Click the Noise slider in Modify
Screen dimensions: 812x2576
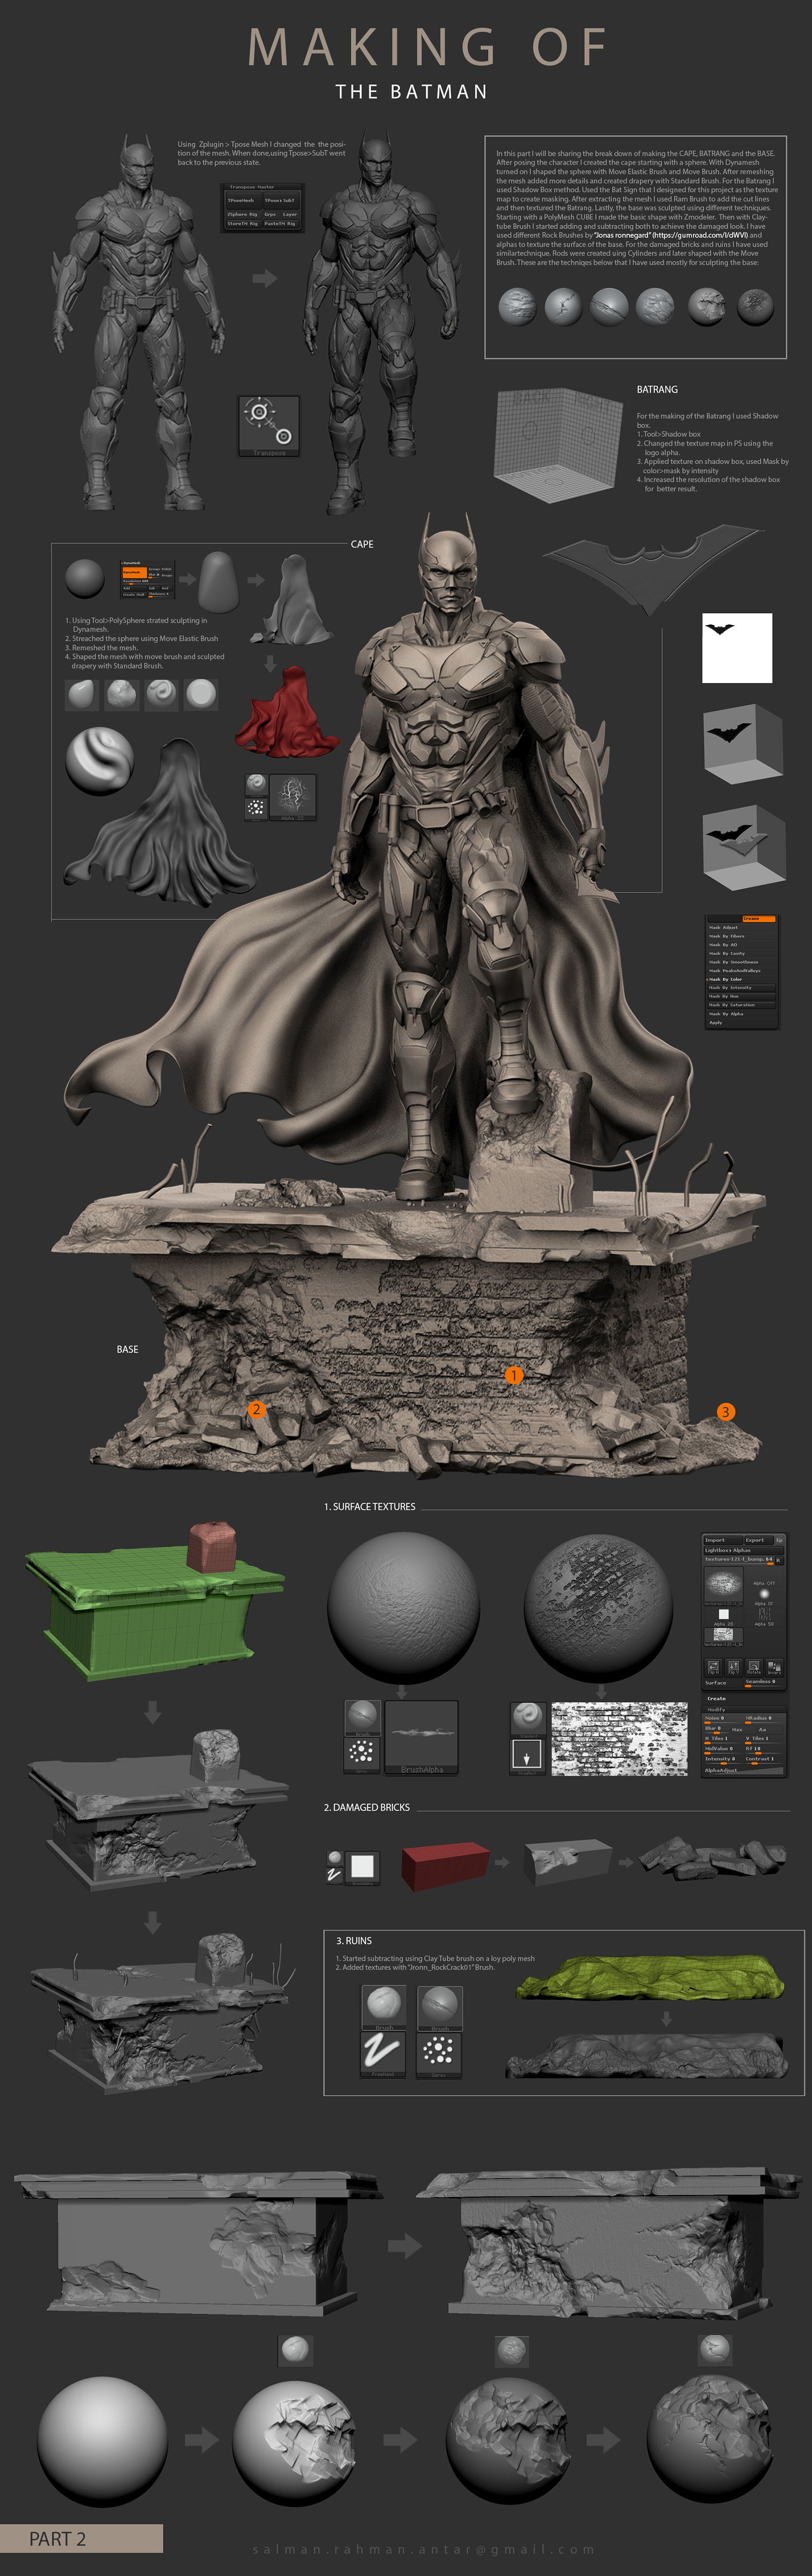click(x=723, y=1720)
